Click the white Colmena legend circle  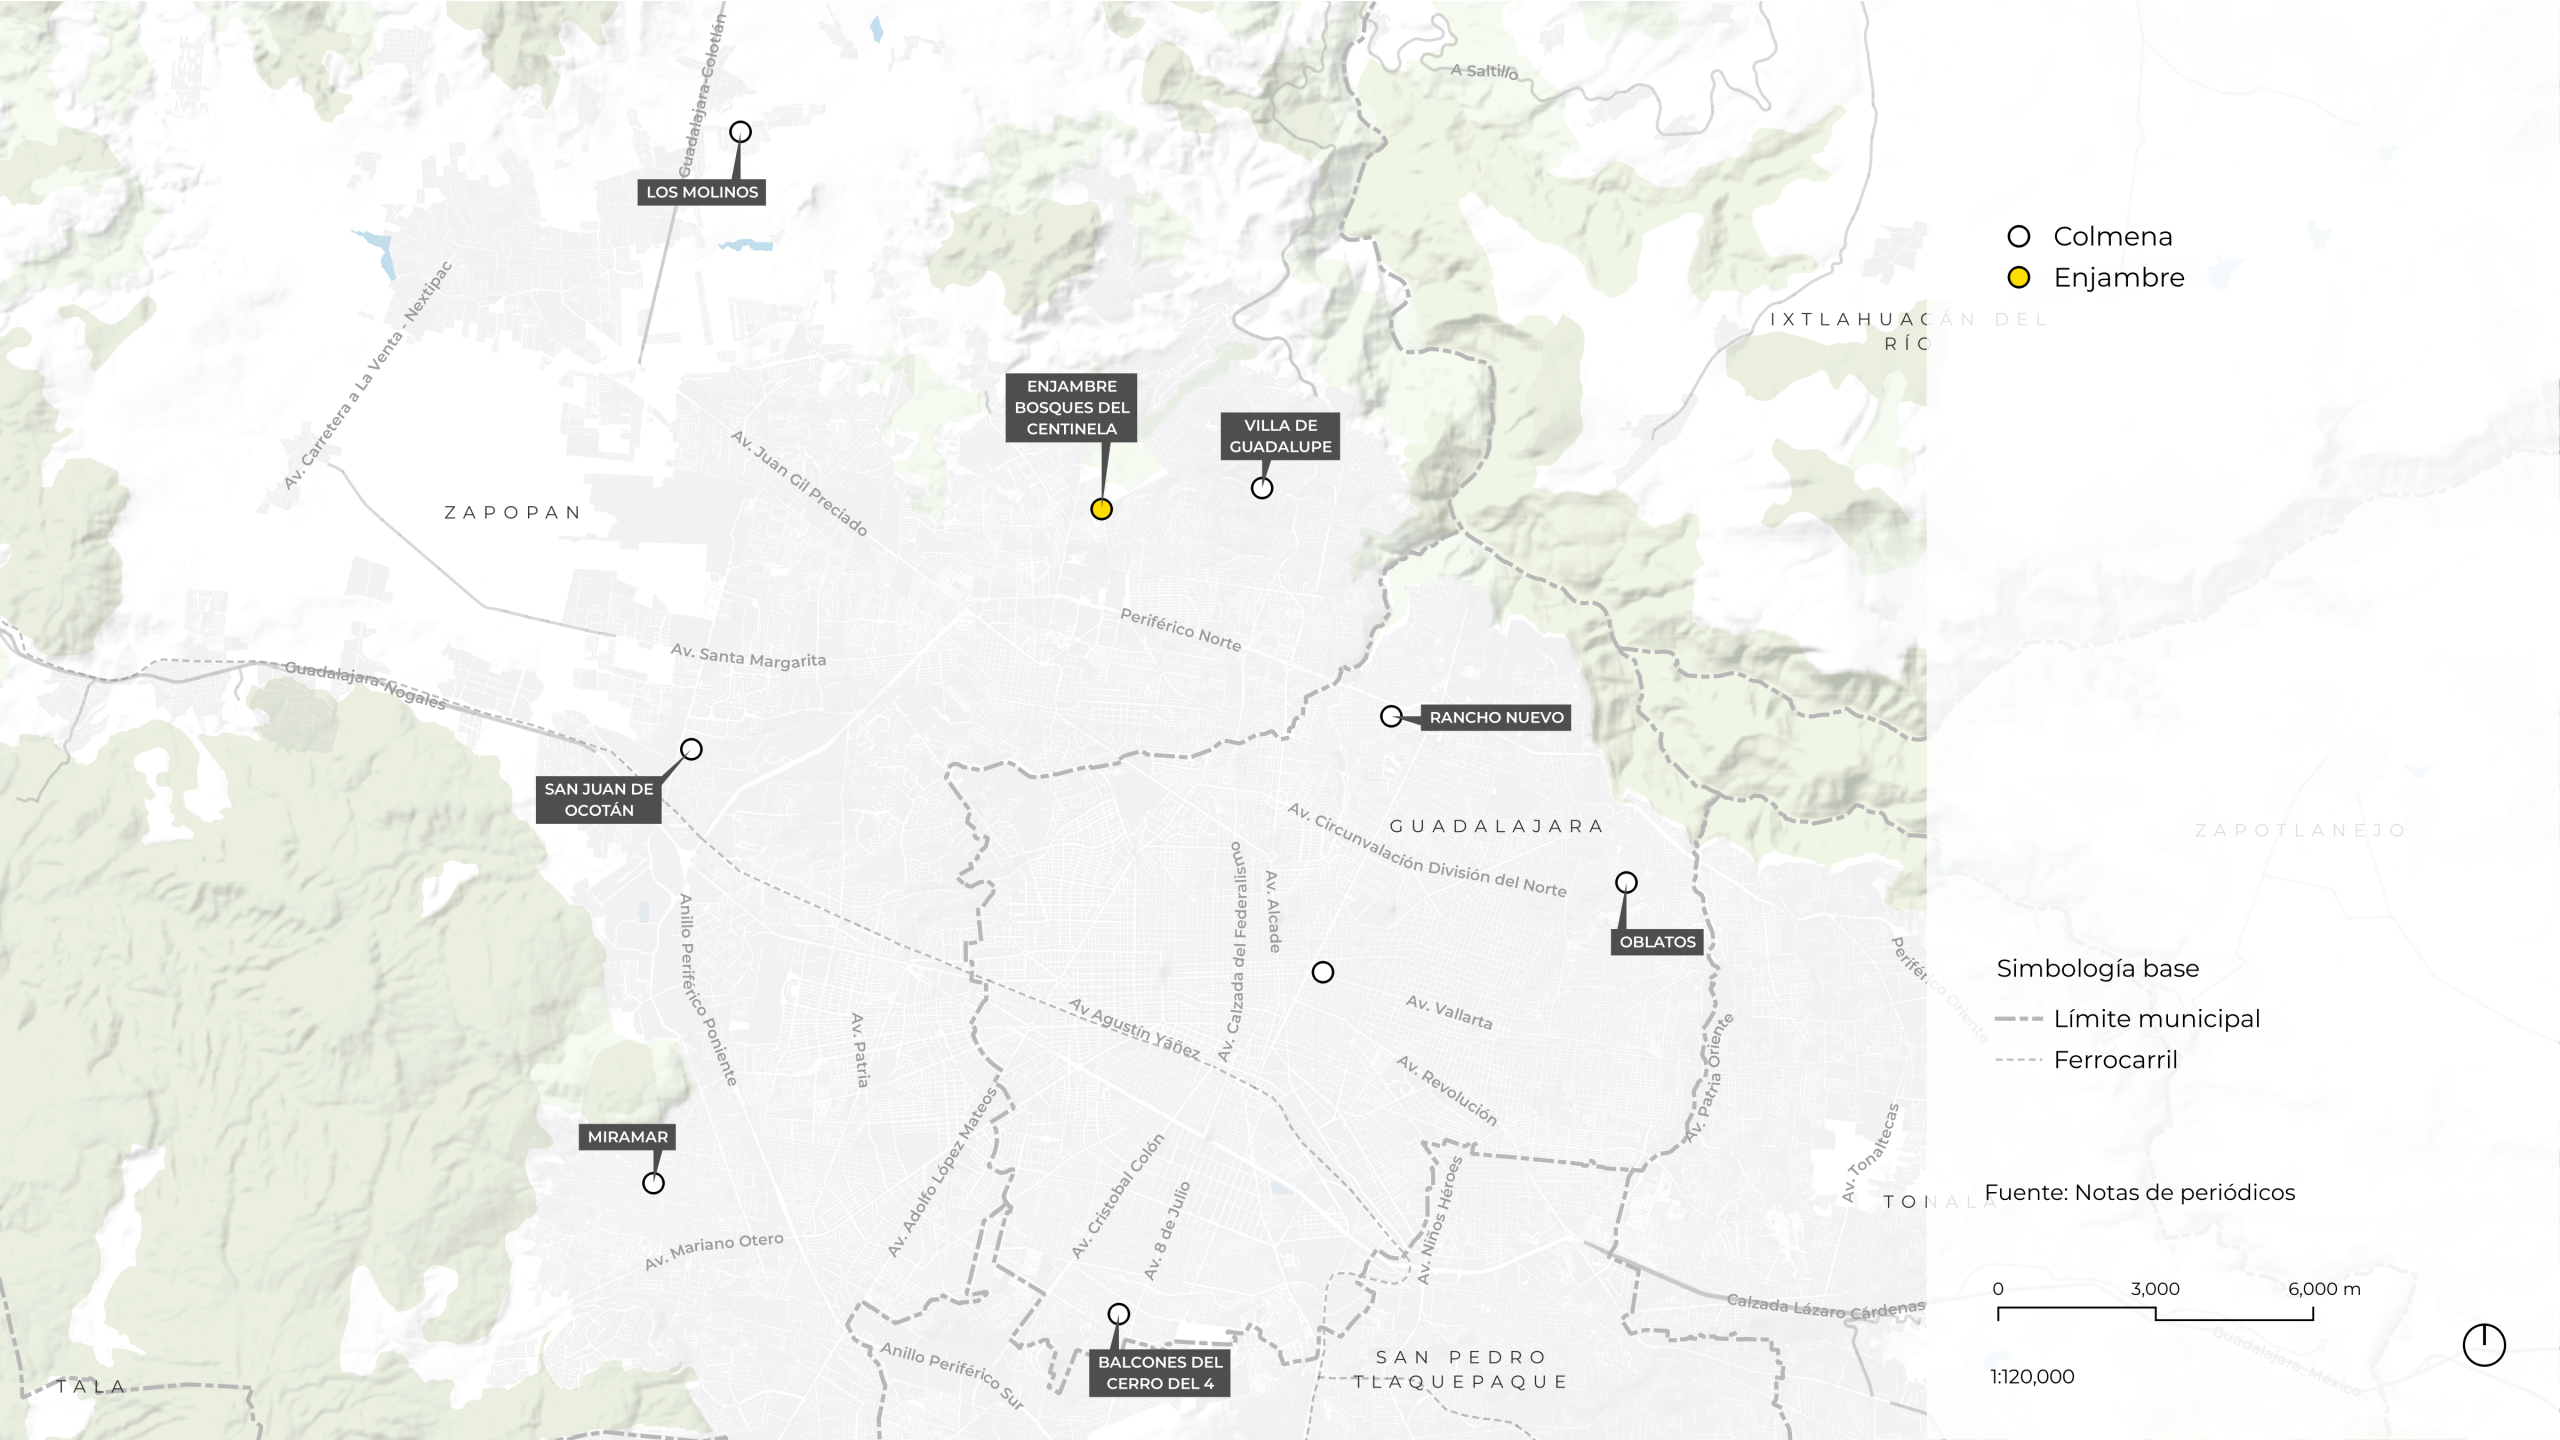click(2019, 237)
